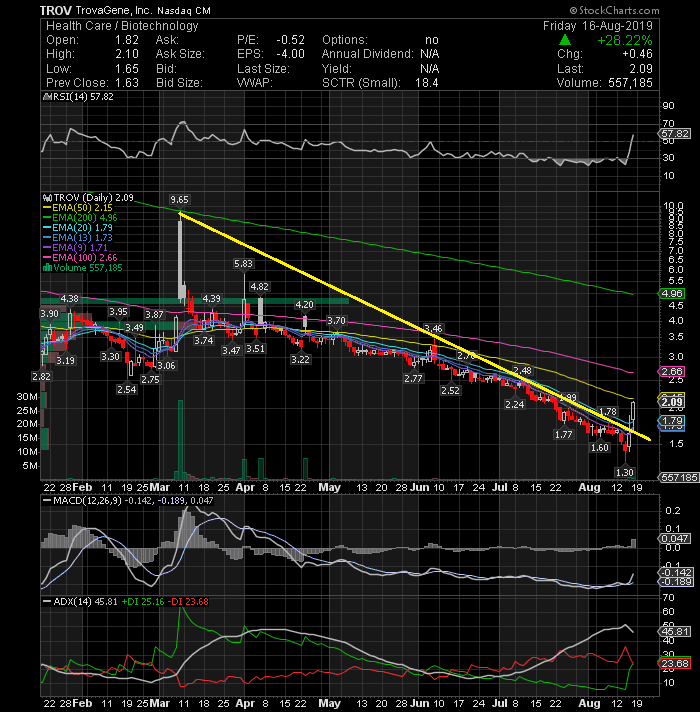Click the TROV (Daily) 2.09 legend entry
Viewport: 700px width, 712px height.
point(94,198)
